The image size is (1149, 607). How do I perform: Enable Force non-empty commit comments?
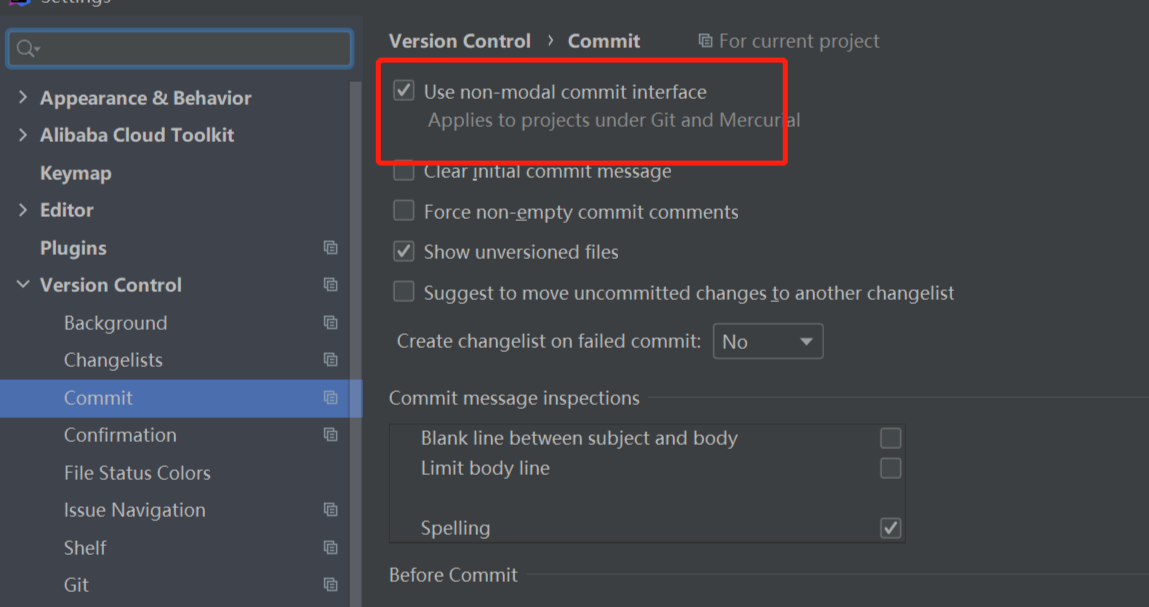(x=404, y=211)
